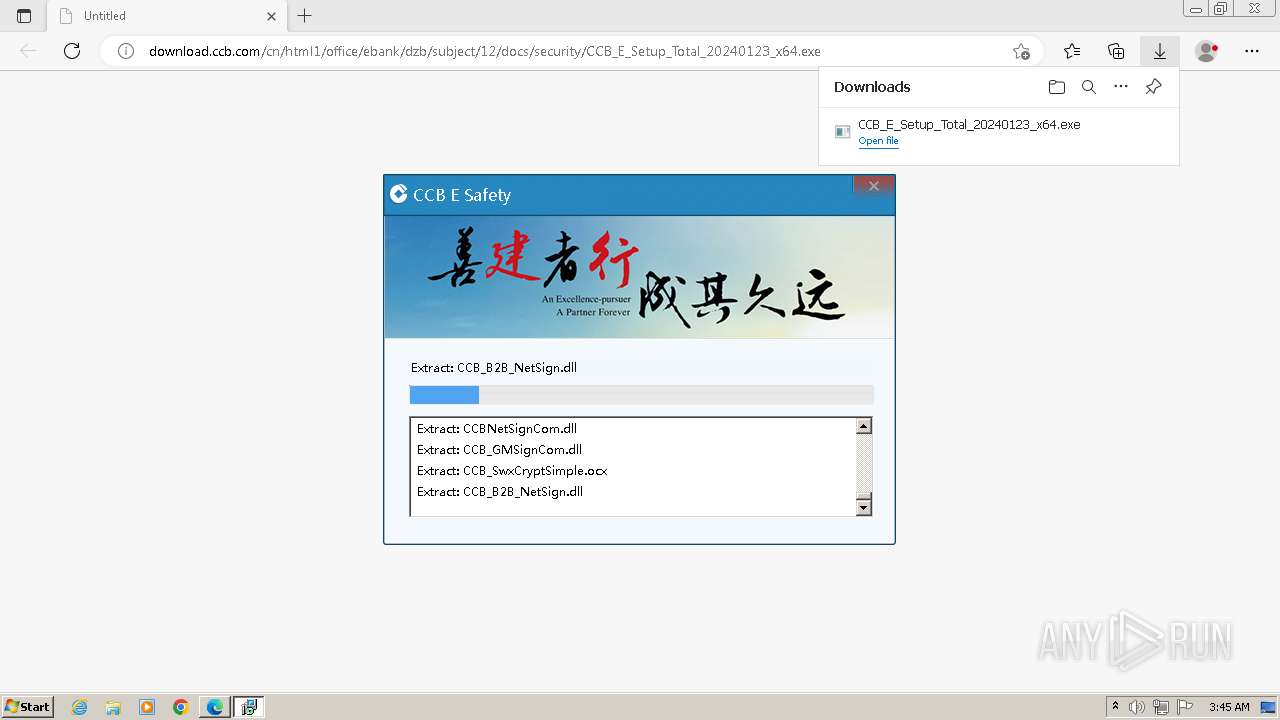The image size is (1280, 720).
Task: Open Action Center flag icon
Action: click(1184, 707)
